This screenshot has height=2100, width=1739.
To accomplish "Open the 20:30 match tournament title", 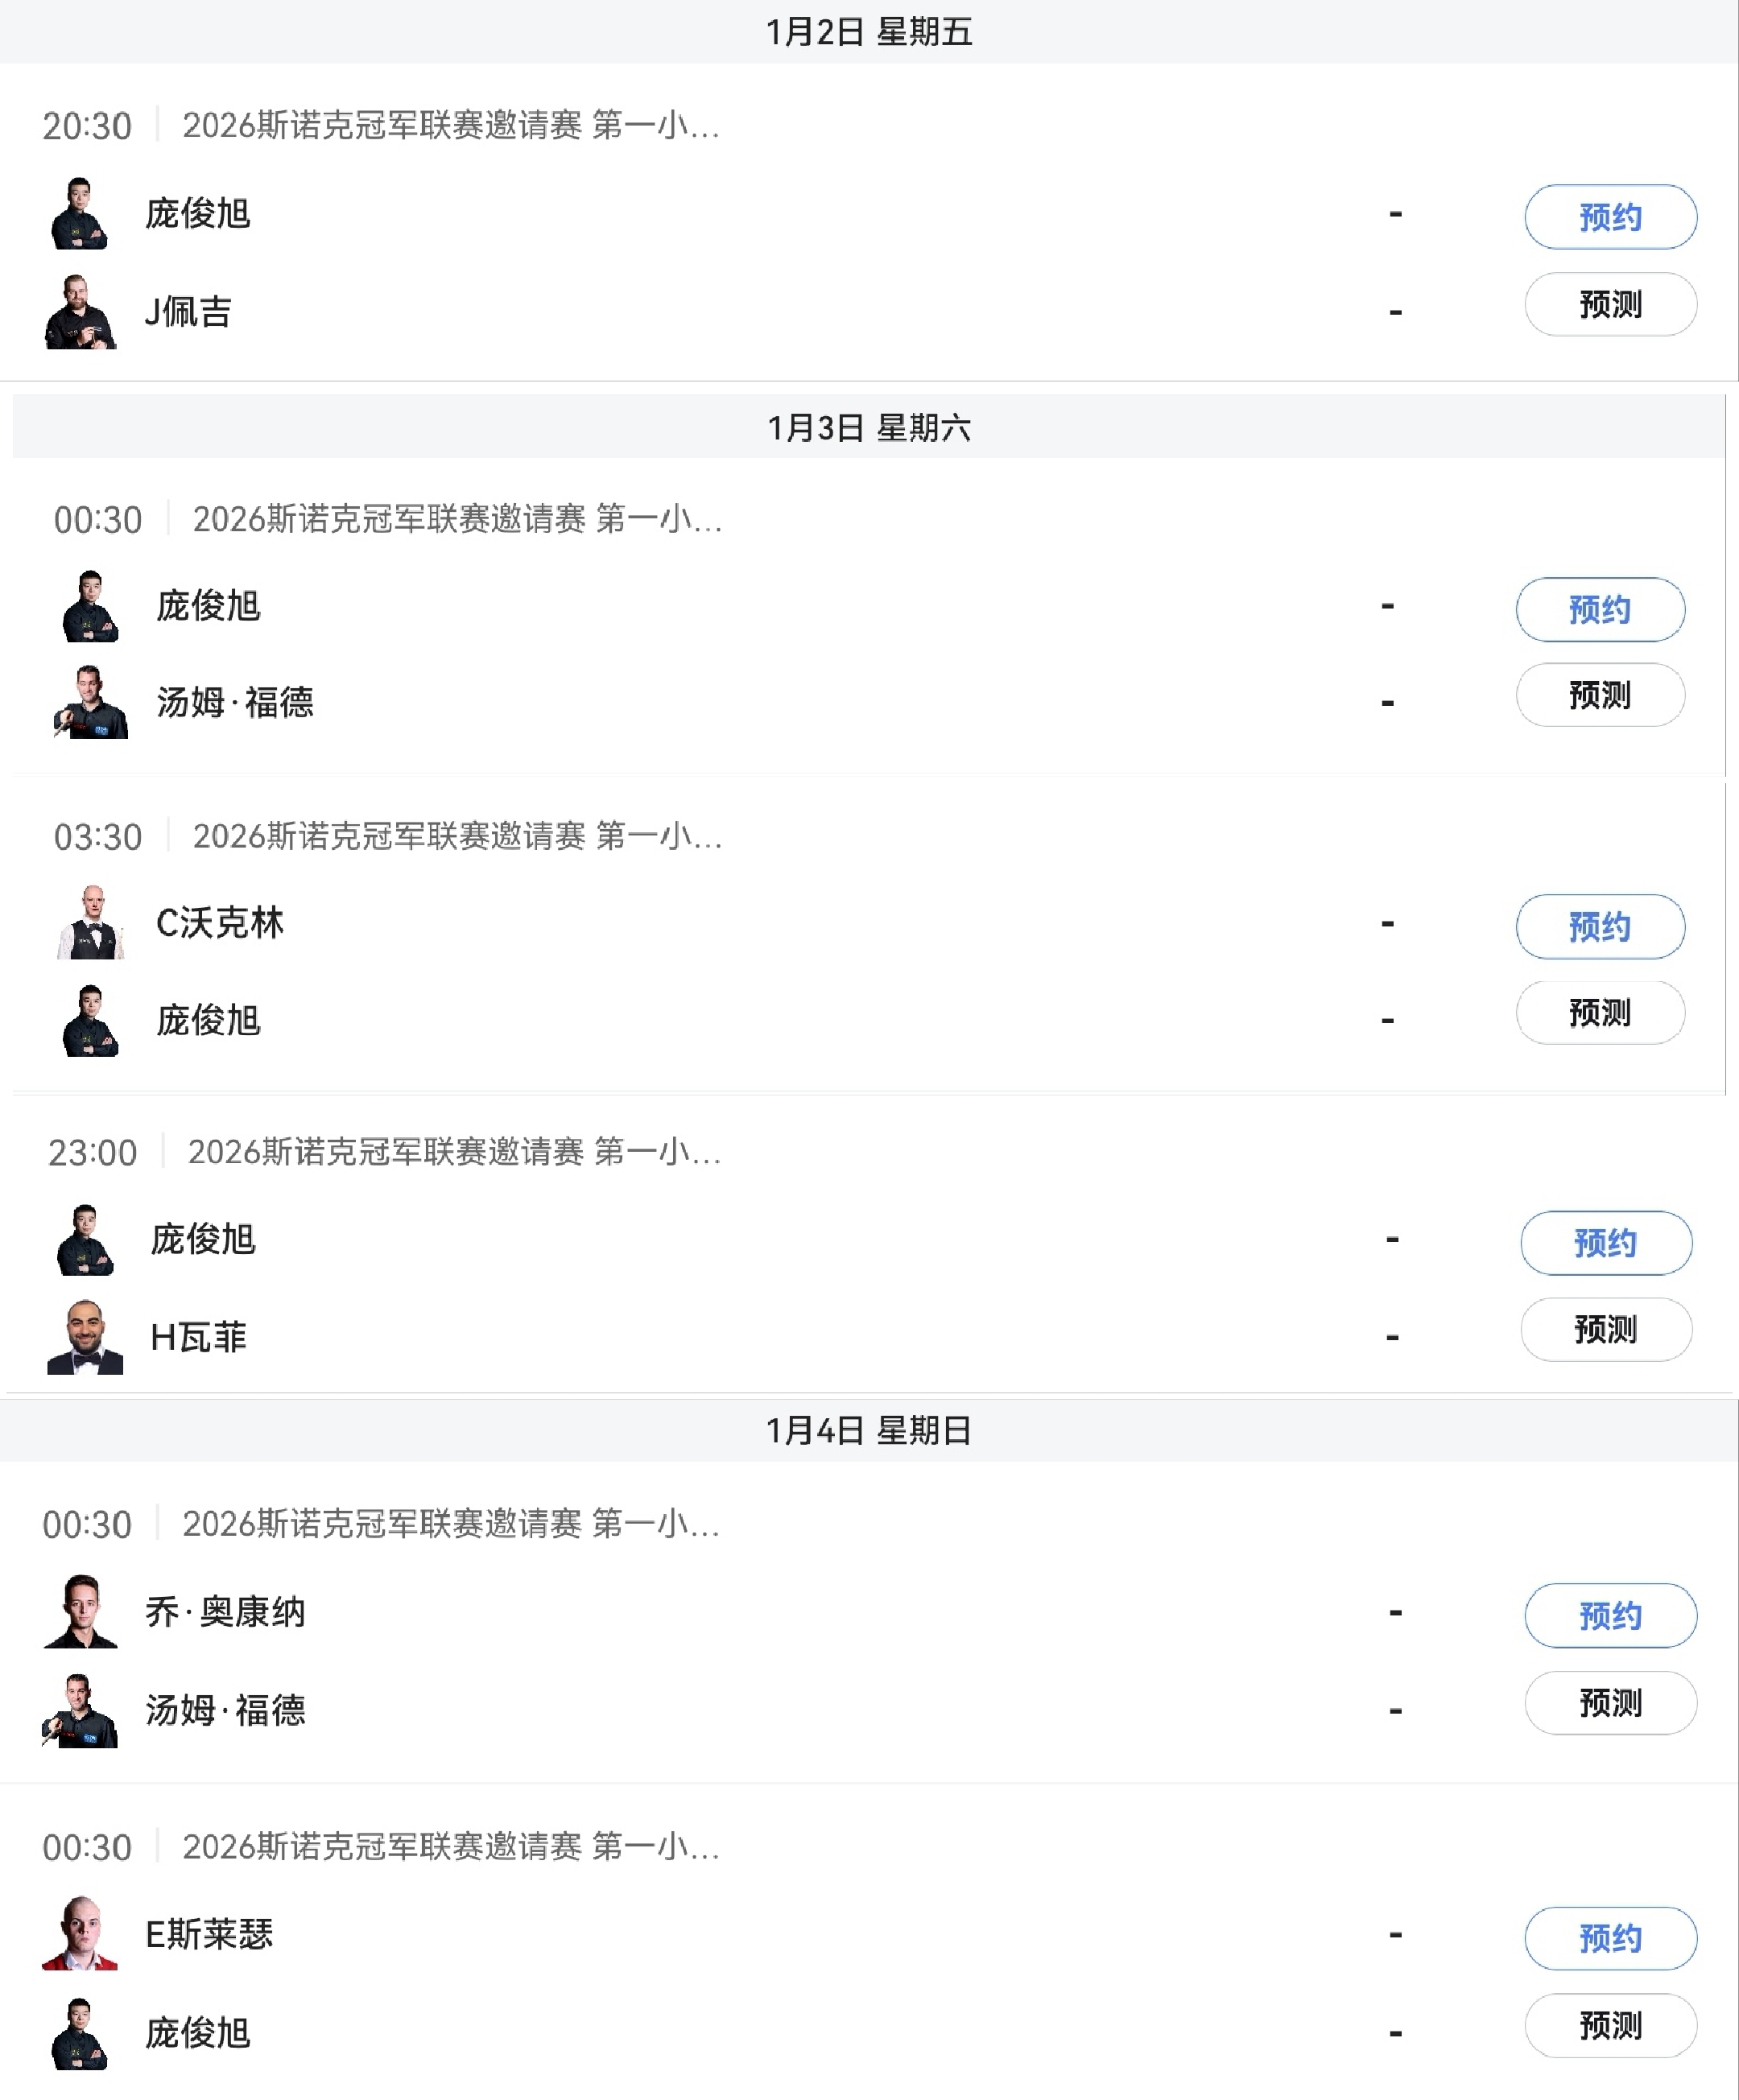I will [x=450, y=126].
